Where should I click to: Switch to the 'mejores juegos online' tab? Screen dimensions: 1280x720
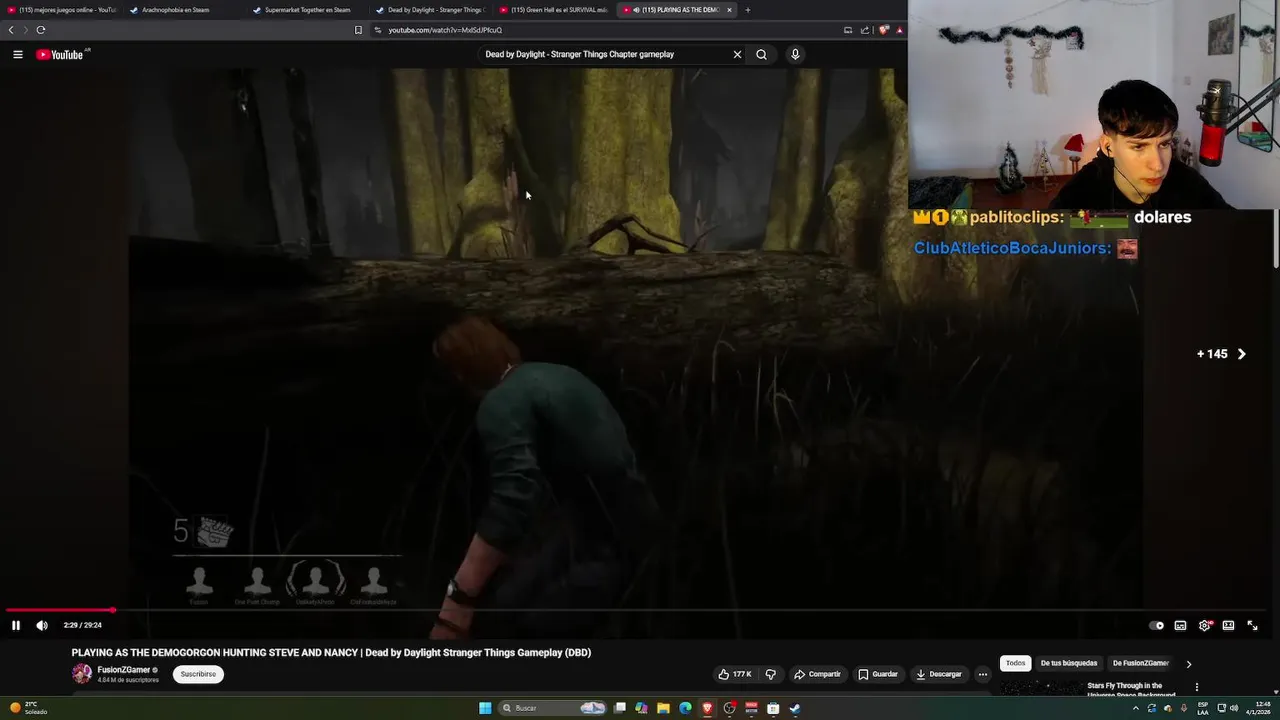(62, 10)
